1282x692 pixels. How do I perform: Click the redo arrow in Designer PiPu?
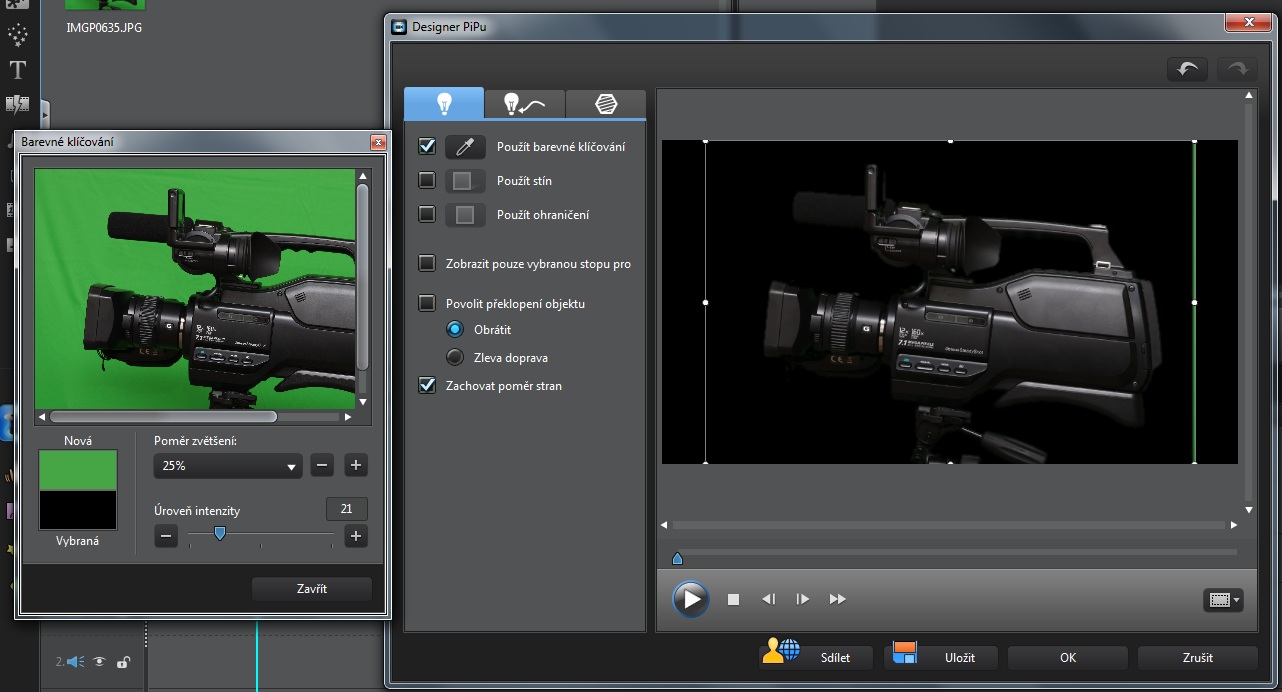pos(1237,70)
